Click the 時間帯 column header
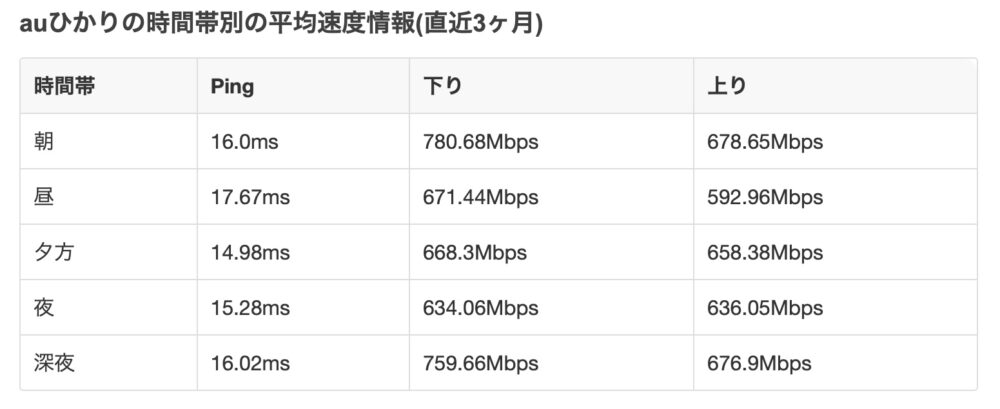This screenshot has width=1000, height=409. pos(65,86)
